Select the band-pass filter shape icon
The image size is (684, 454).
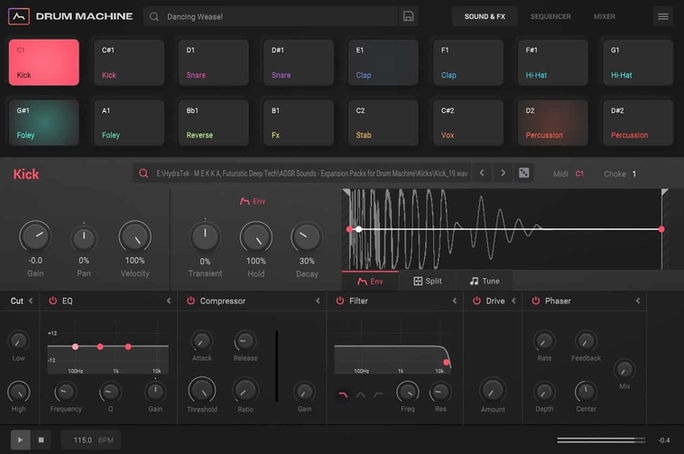360,395
